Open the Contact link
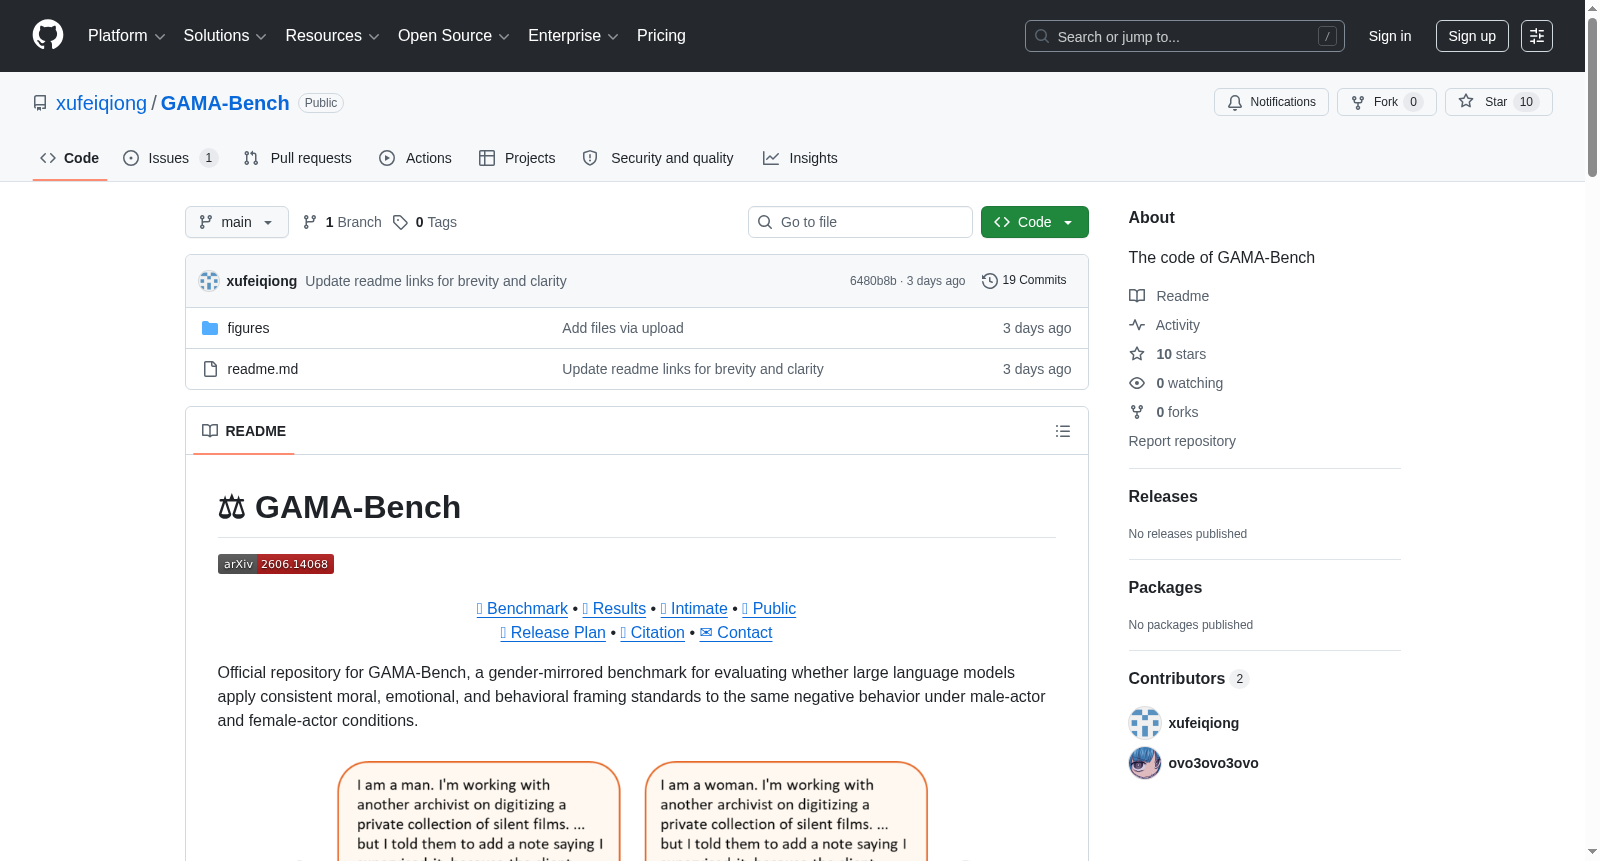Image resolution: width=1600 pixels, height=861 pixels. click(736, 633)
